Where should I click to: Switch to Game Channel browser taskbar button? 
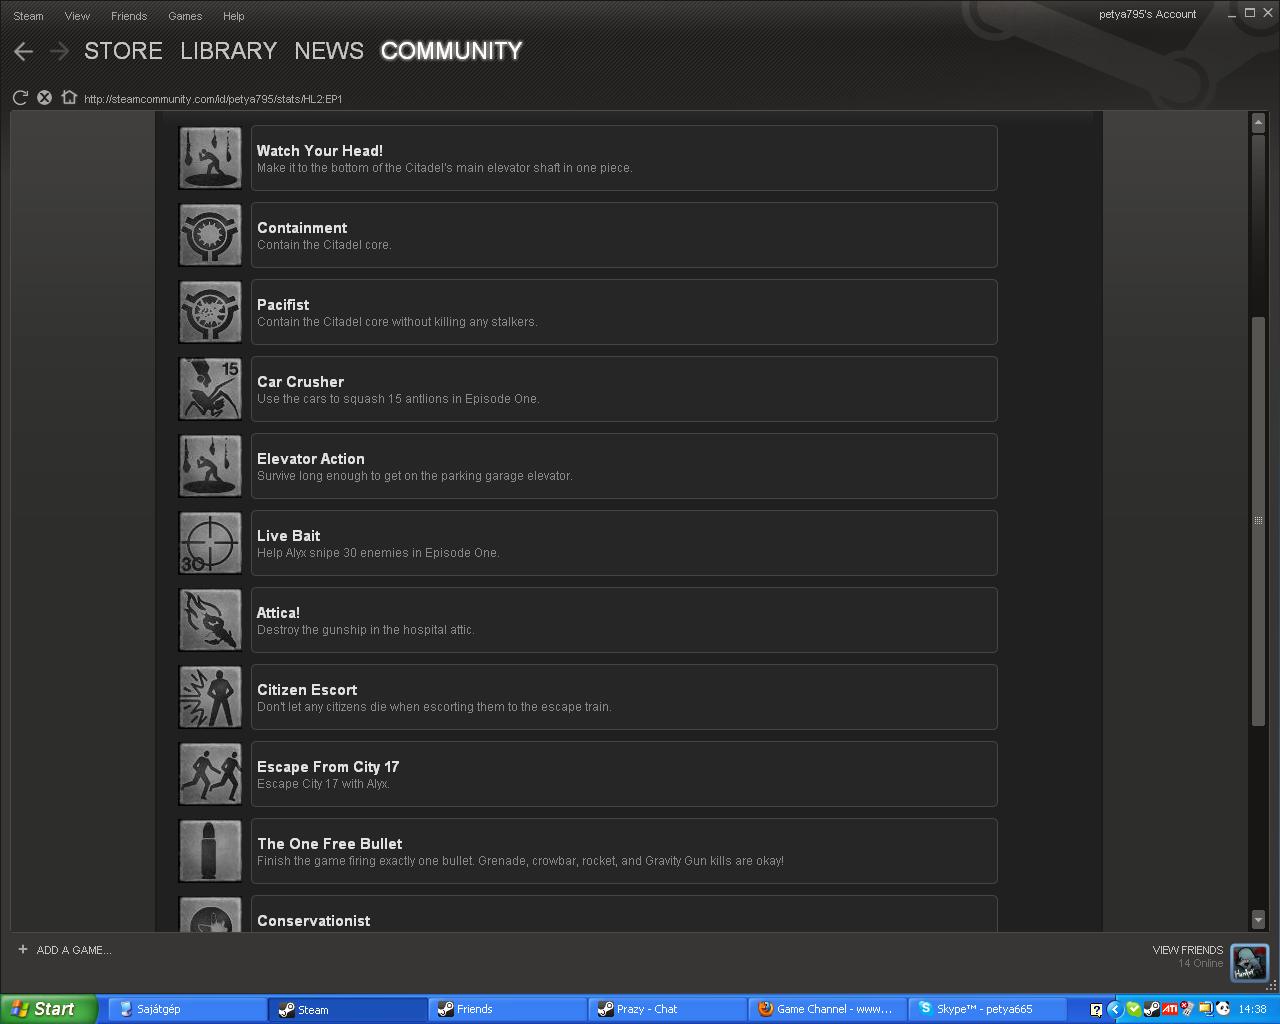coord(828,1009)
